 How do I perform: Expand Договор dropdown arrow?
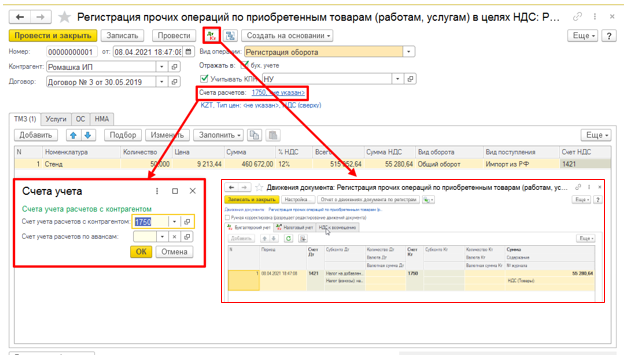(162, 82)
